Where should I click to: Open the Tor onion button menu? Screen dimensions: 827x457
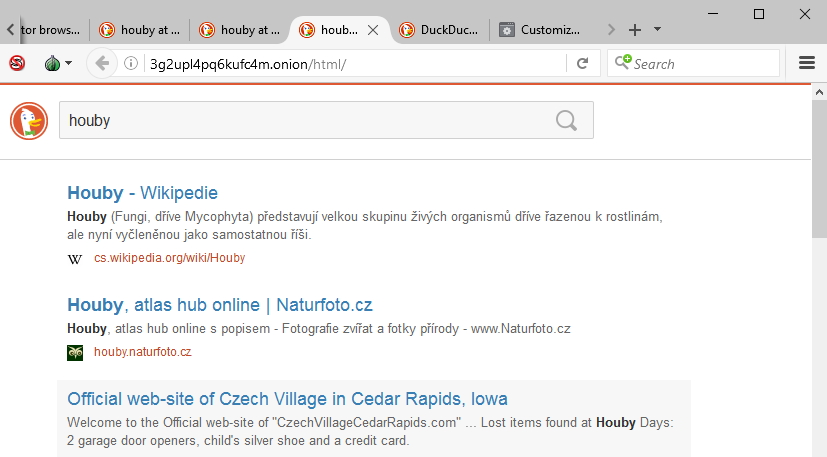point(58,64)
